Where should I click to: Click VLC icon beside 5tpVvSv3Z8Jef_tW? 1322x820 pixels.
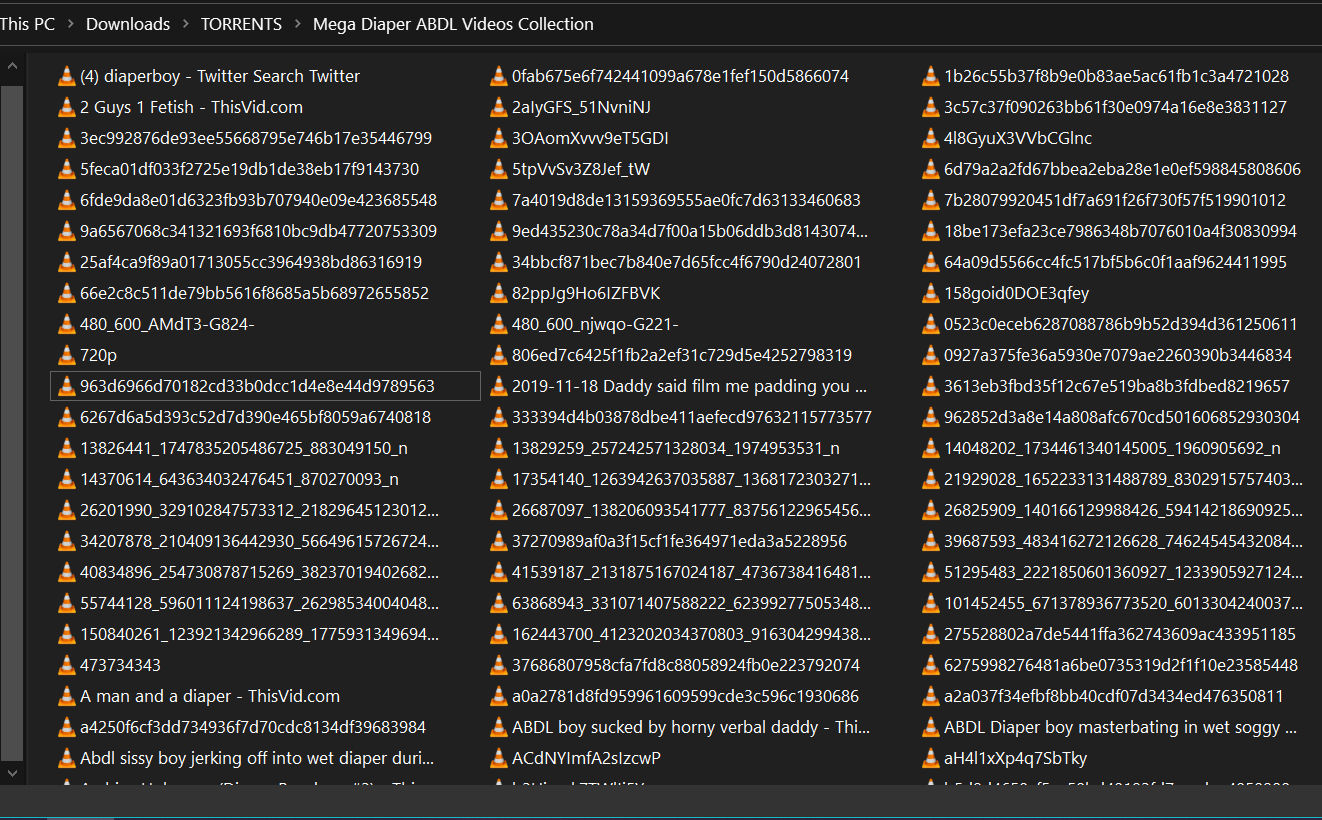pos(499,169)
